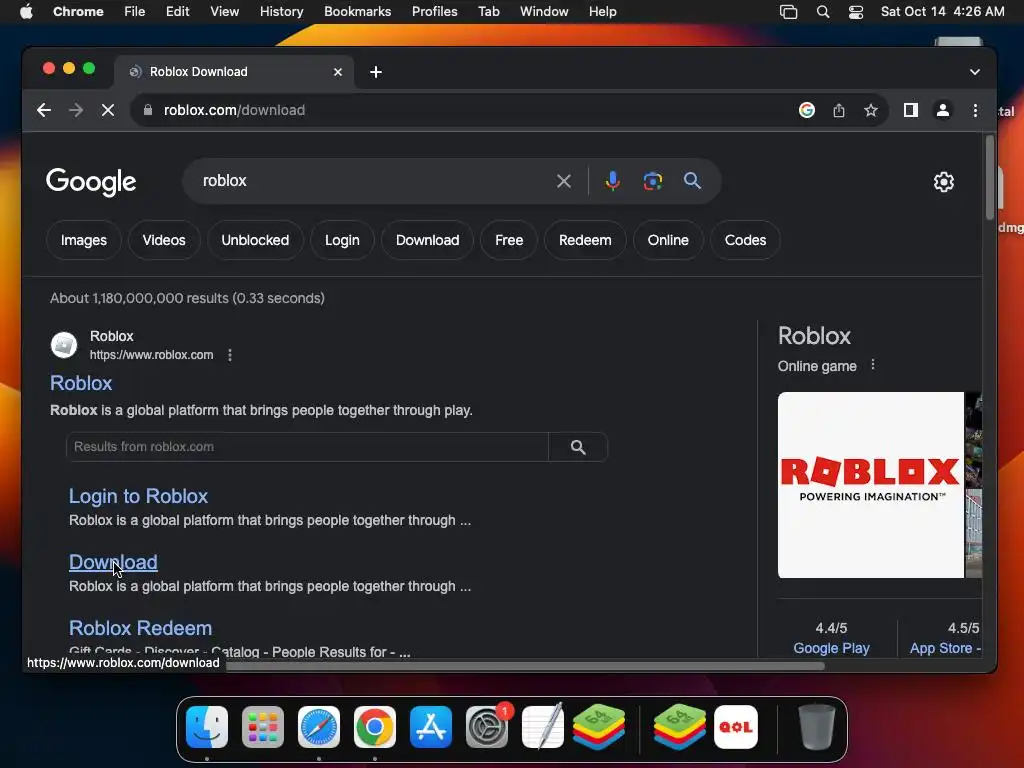Open the Google account icon in address bar

807,110
